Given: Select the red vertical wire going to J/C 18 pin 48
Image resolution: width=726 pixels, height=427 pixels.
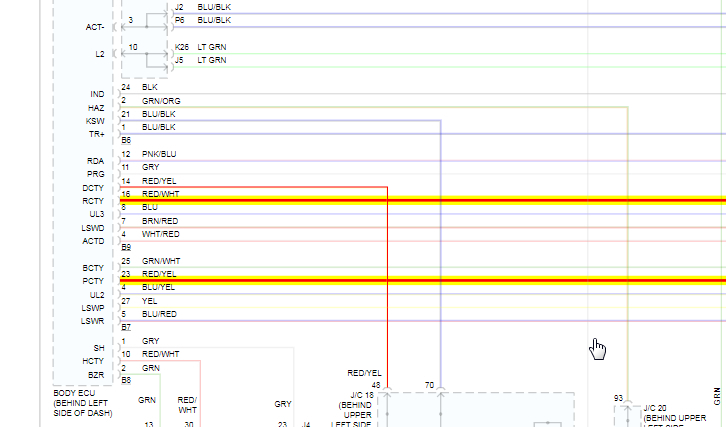Looking at the screenshot, I should click(387, 287).
